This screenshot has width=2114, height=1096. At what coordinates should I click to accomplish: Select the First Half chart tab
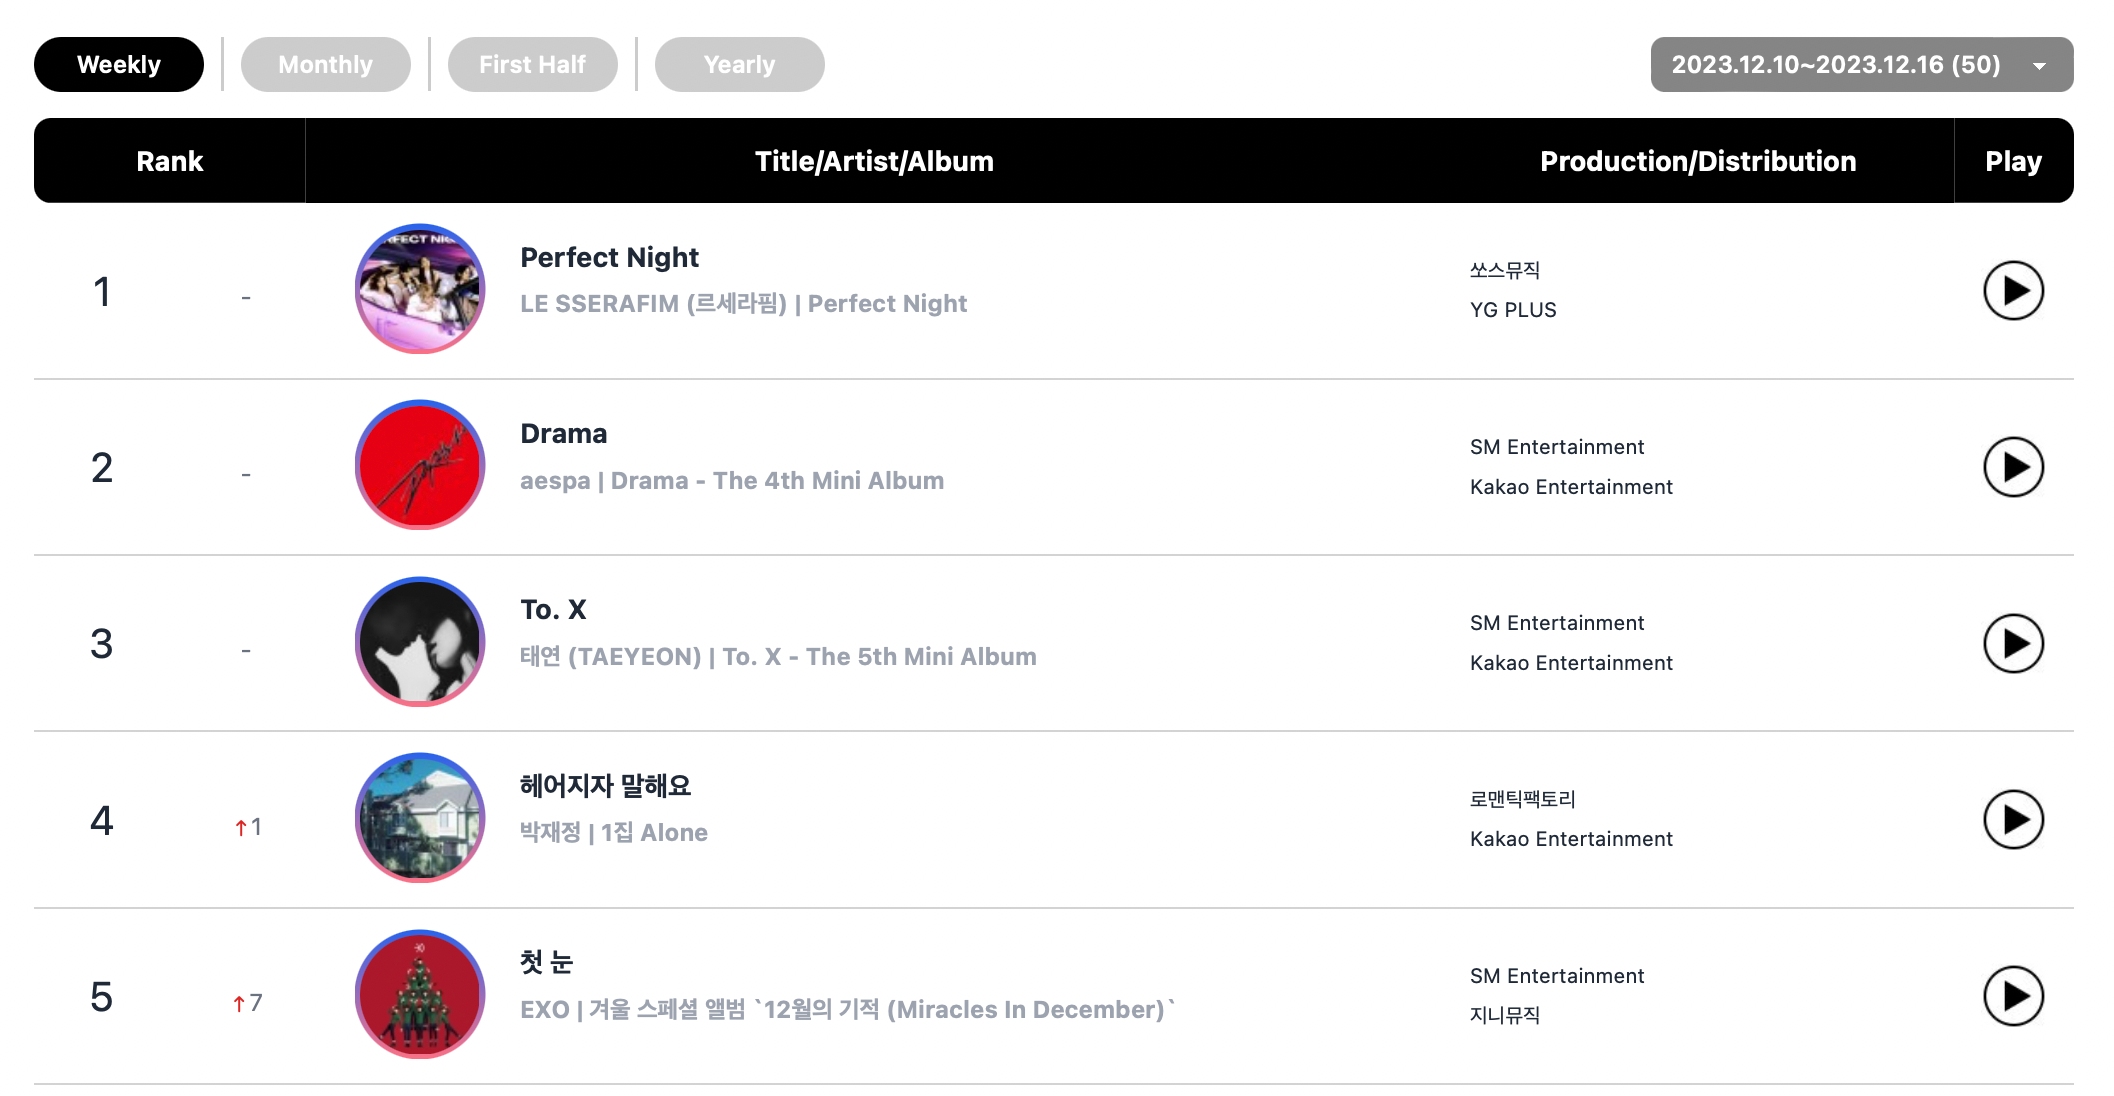coord(532,65)
